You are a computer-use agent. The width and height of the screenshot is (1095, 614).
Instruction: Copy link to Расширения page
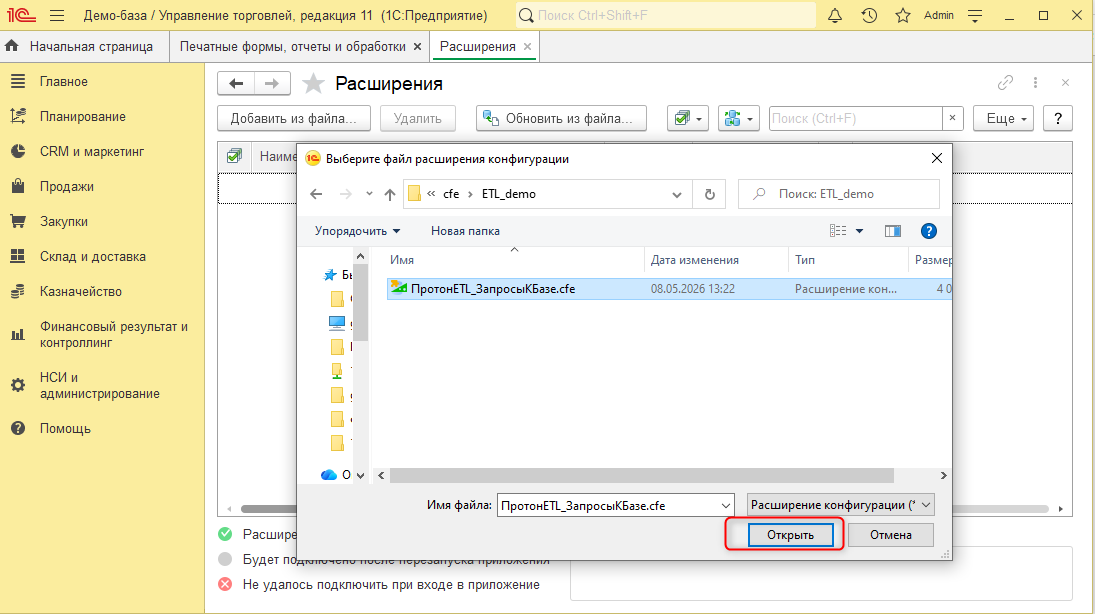coord(1005,83)
